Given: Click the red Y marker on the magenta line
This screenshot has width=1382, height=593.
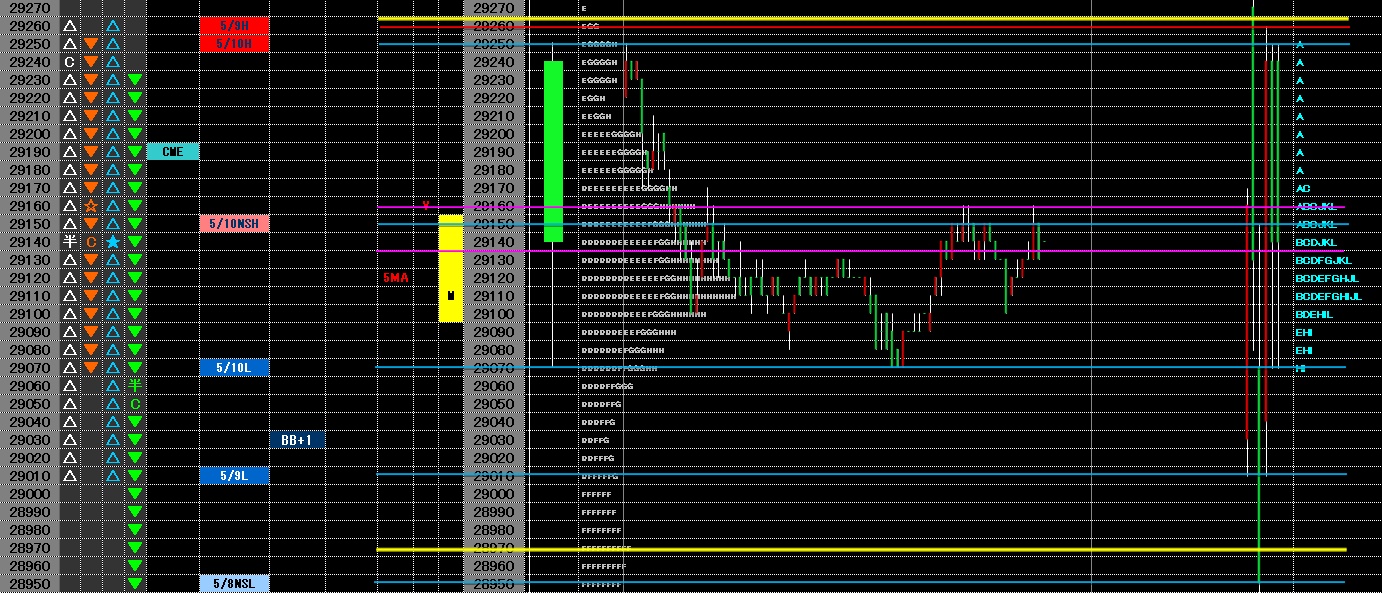Looking at the screenshot, I should tap(425, 205).
